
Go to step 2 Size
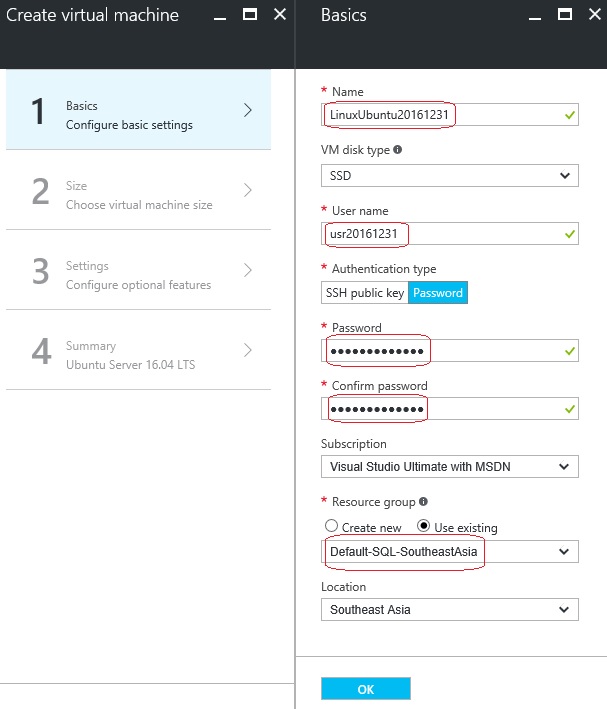[138, 190]
